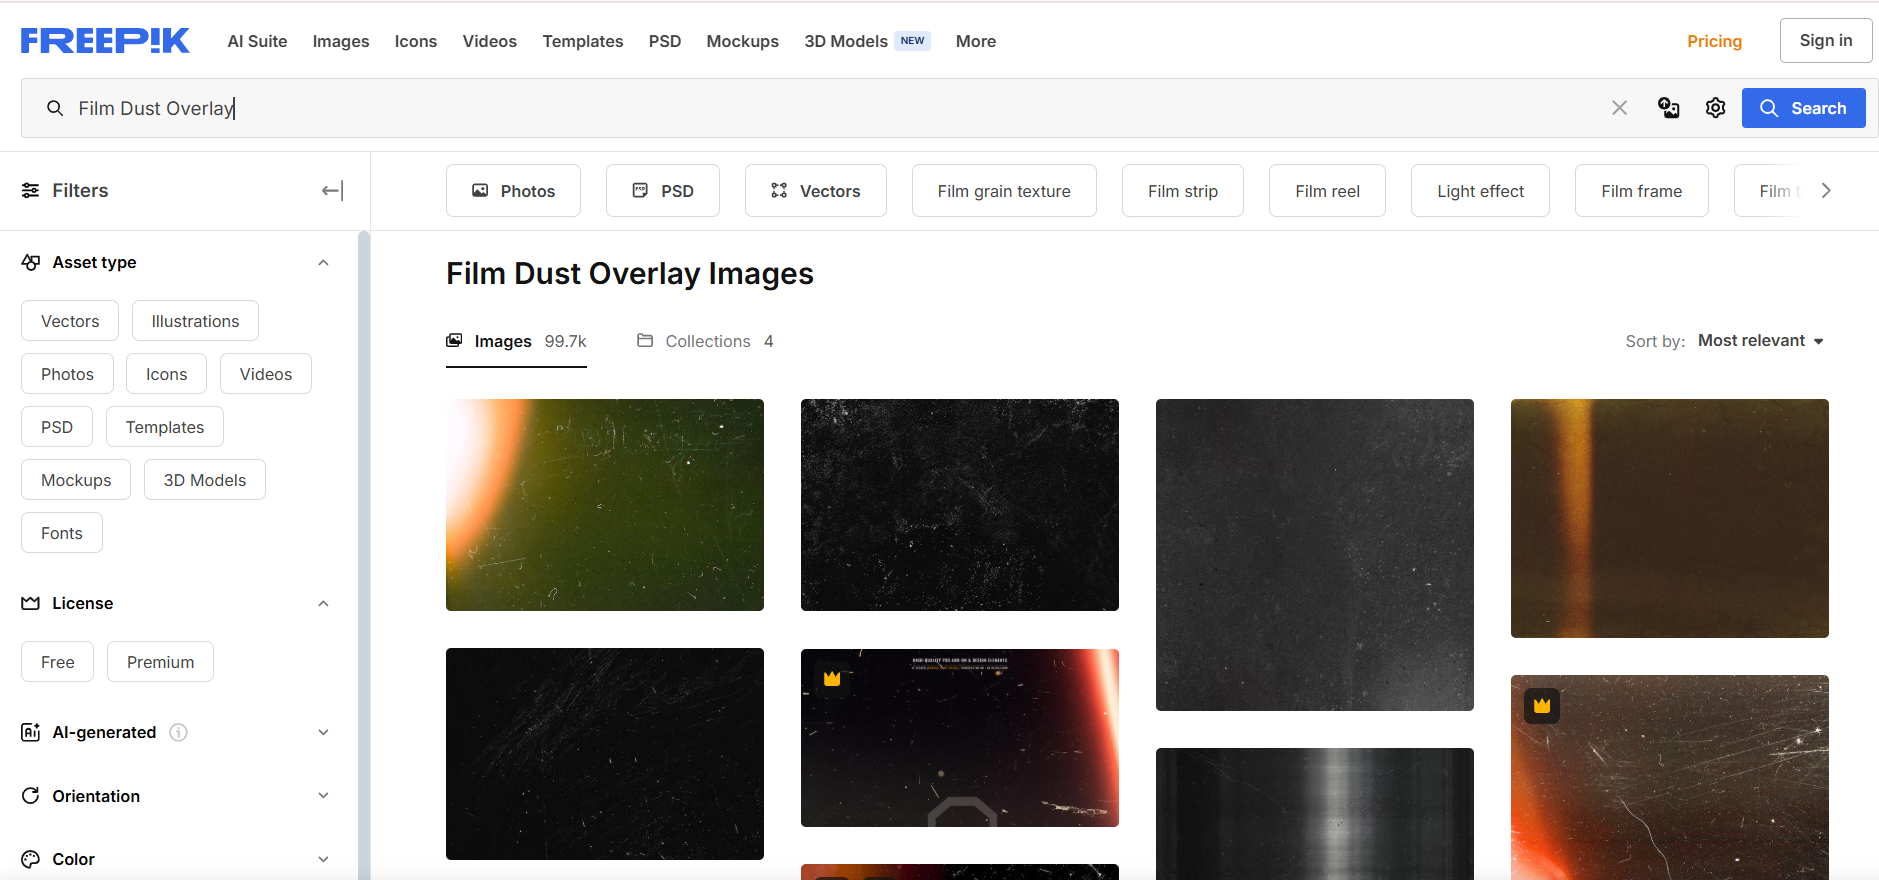The width and height of the screenshot is (1879, 880).
Task: Switch to the Collections results tab
Action: click(705, 342)
